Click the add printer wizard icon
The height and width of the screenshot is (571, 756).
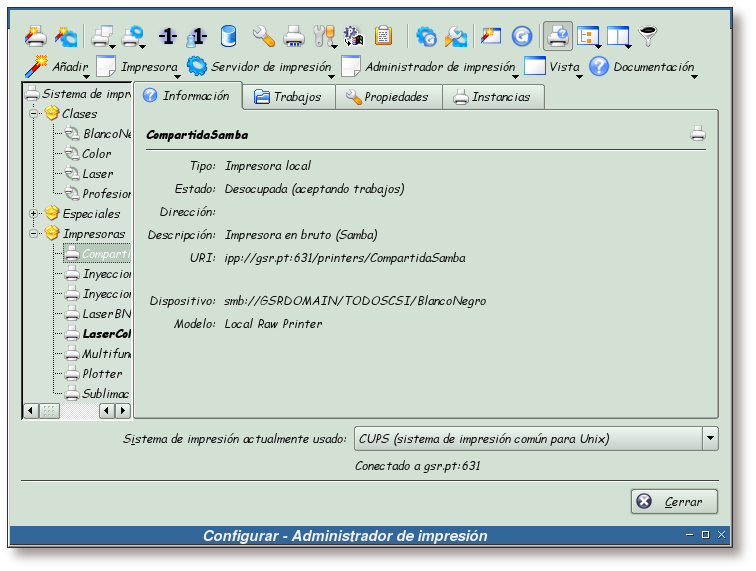pyautogui.click(x=35, y=36)
